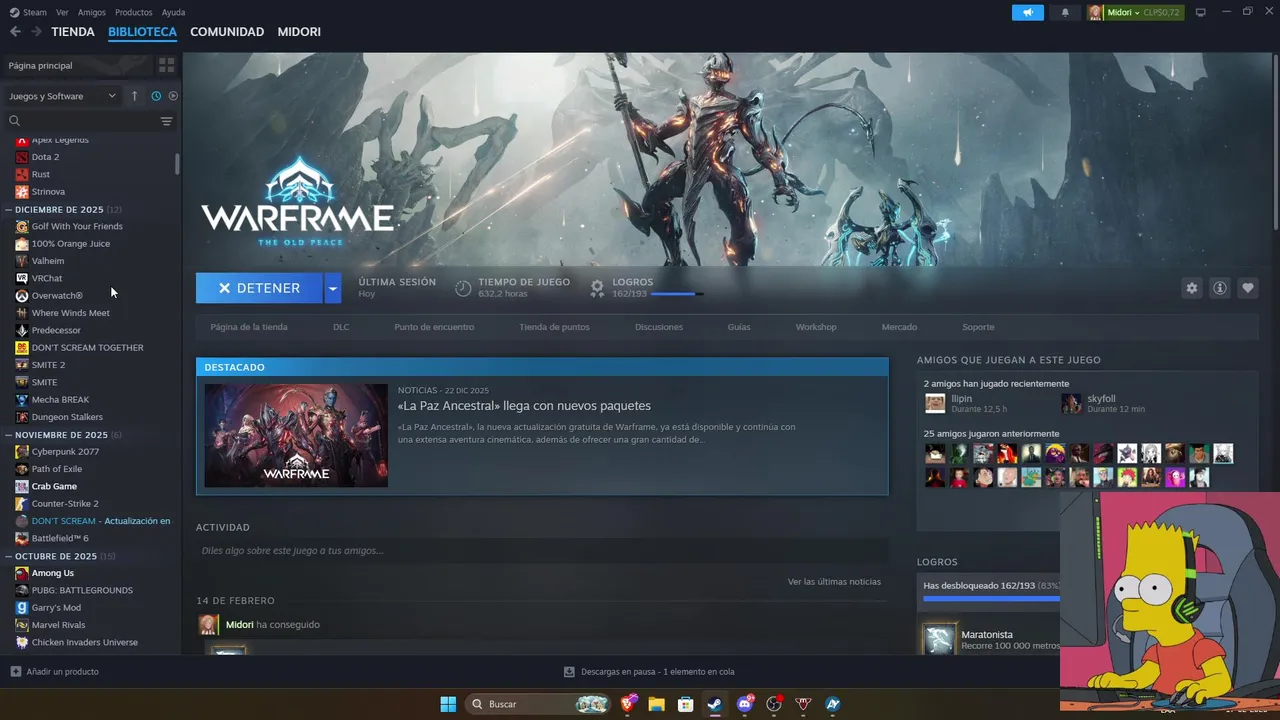
Task: Open Microsoft Store from taskbar
Action: pos(685,704)
